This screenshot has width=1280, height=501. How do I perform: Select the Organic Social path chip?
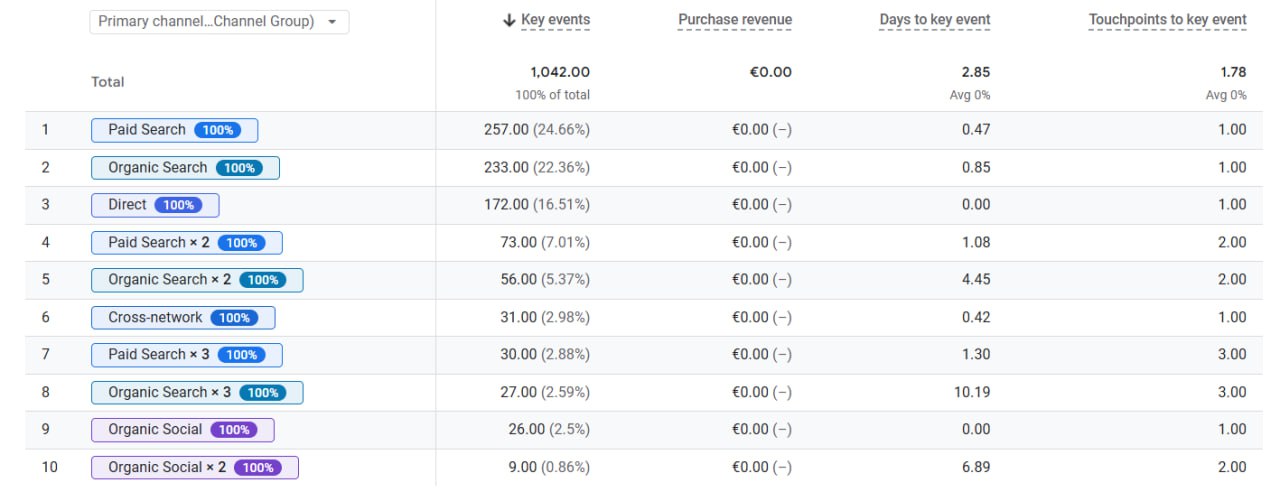tap(155, 430)
